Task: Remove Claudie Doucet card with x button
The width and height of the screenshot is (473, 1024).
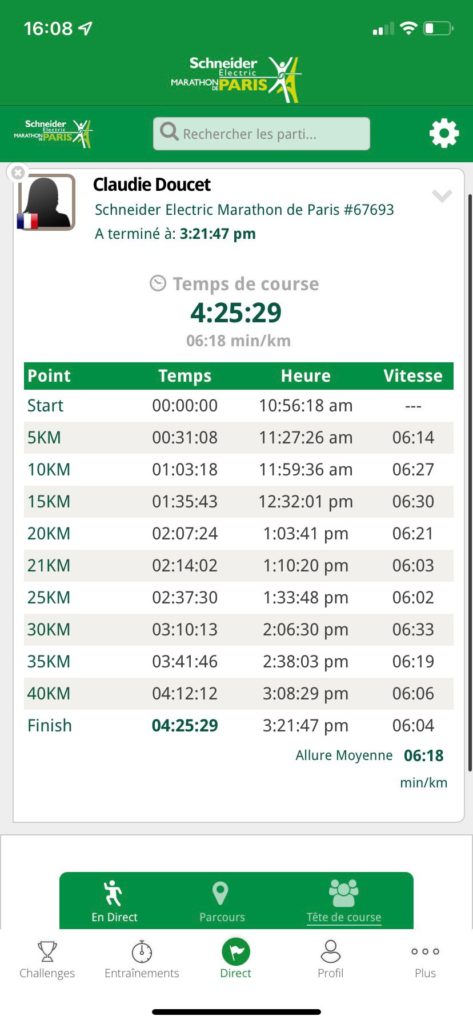Action: click(x=18, y=172)
